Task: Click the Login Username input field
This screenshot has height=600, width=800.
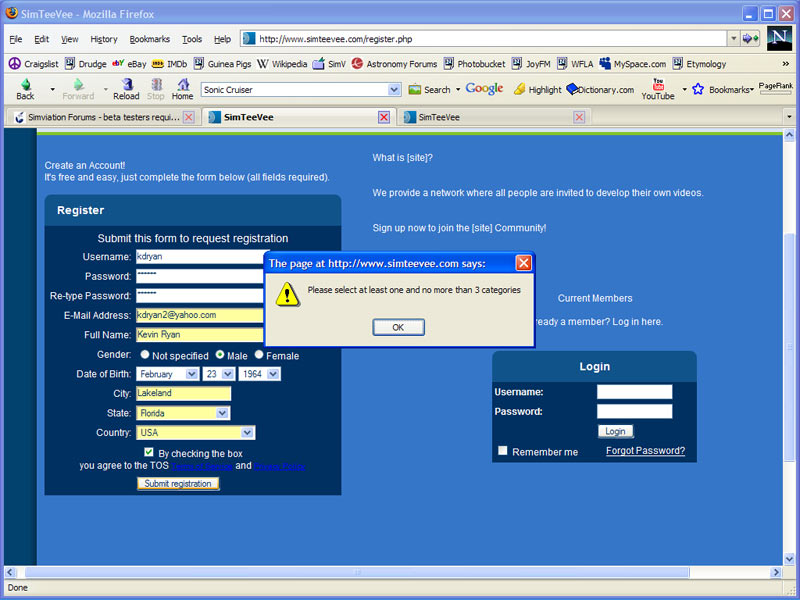Action: pos(635,392)
